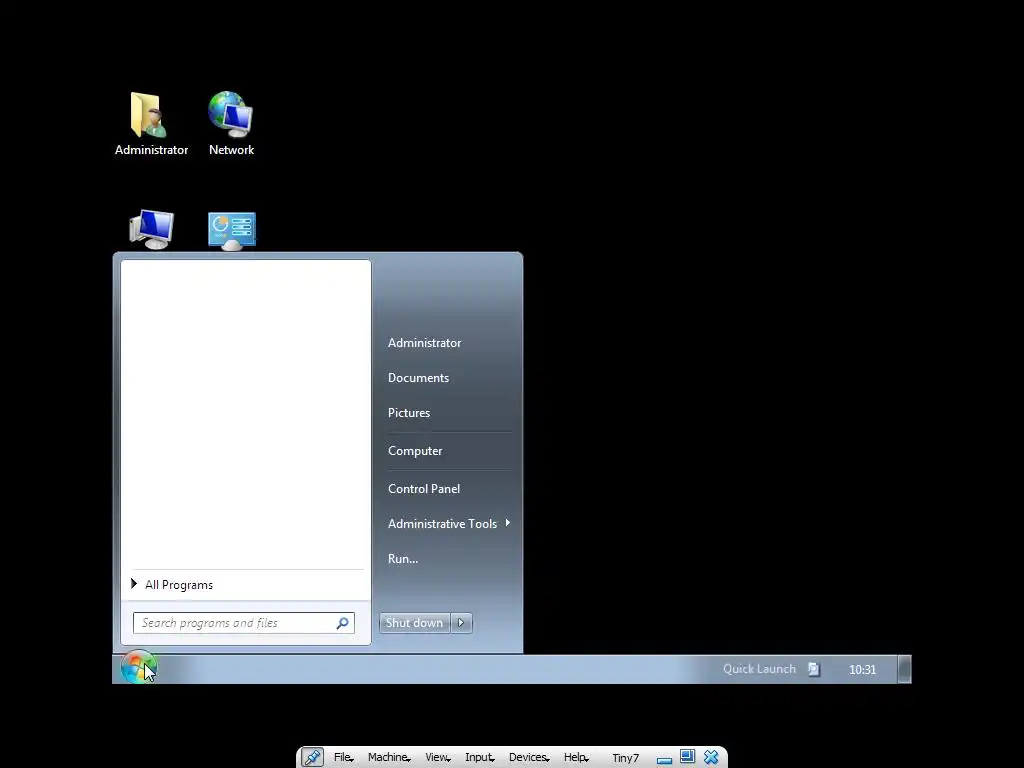Open the Computer monitor desktop icon
This screenshot has height=768, width=1024.
point(152,230)
